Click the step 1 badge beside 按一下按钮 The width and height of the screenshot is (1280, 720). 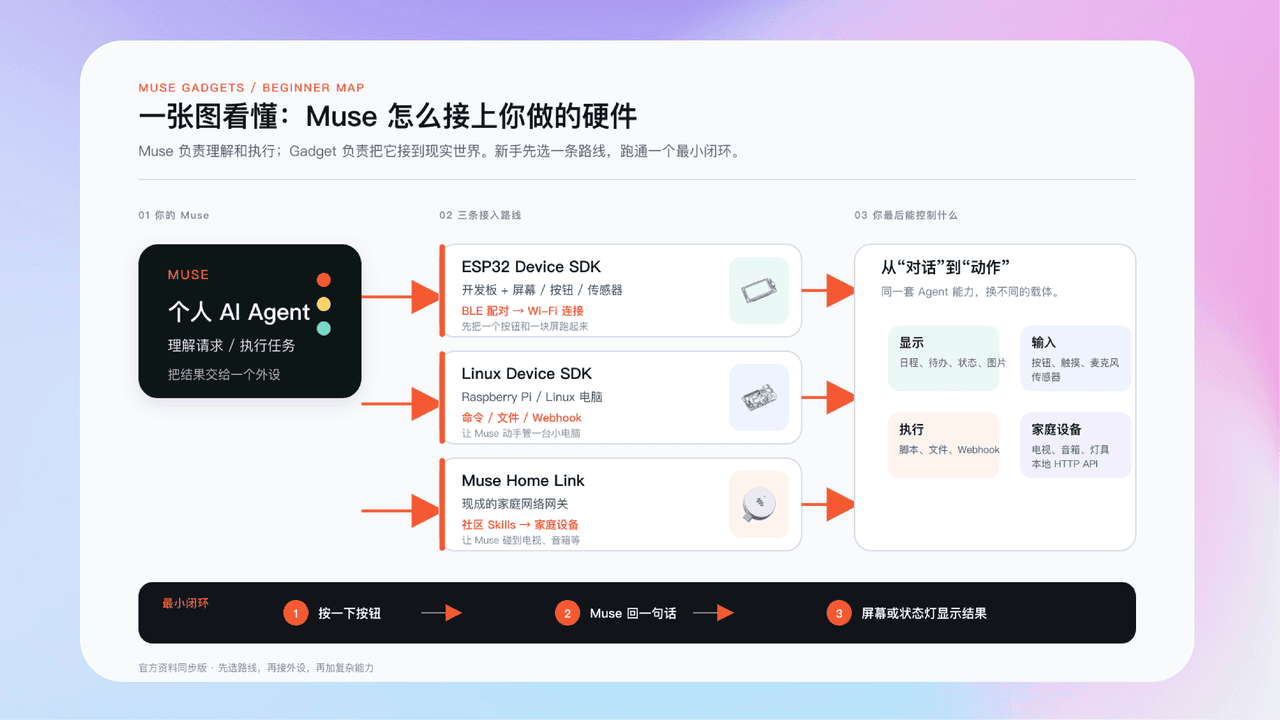(x=295, y=613)
